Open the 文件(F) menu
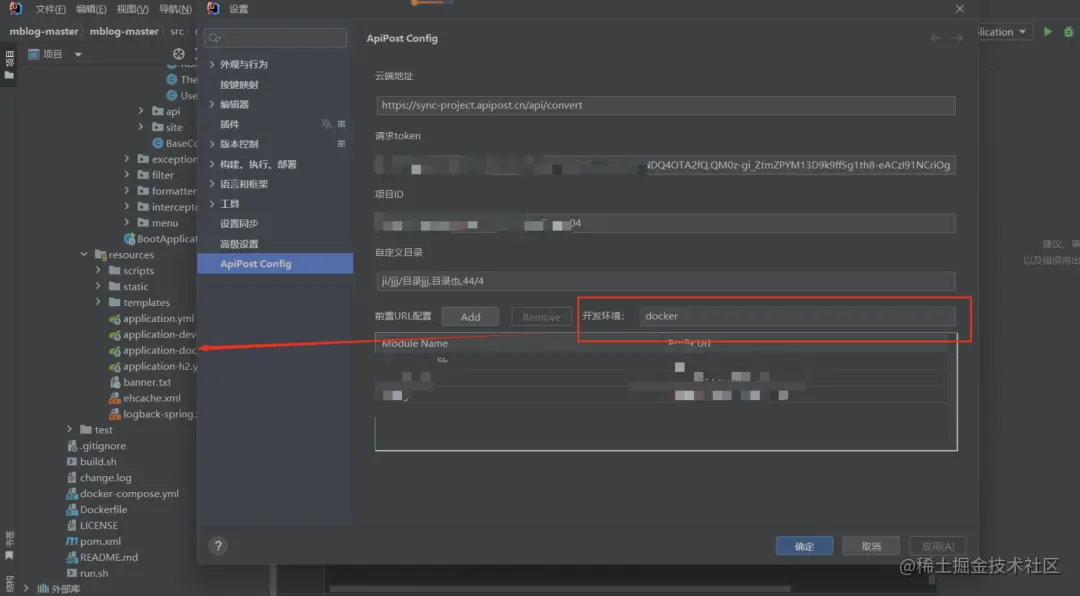This screenshot has height=596, width=1080. pos(50,9)
